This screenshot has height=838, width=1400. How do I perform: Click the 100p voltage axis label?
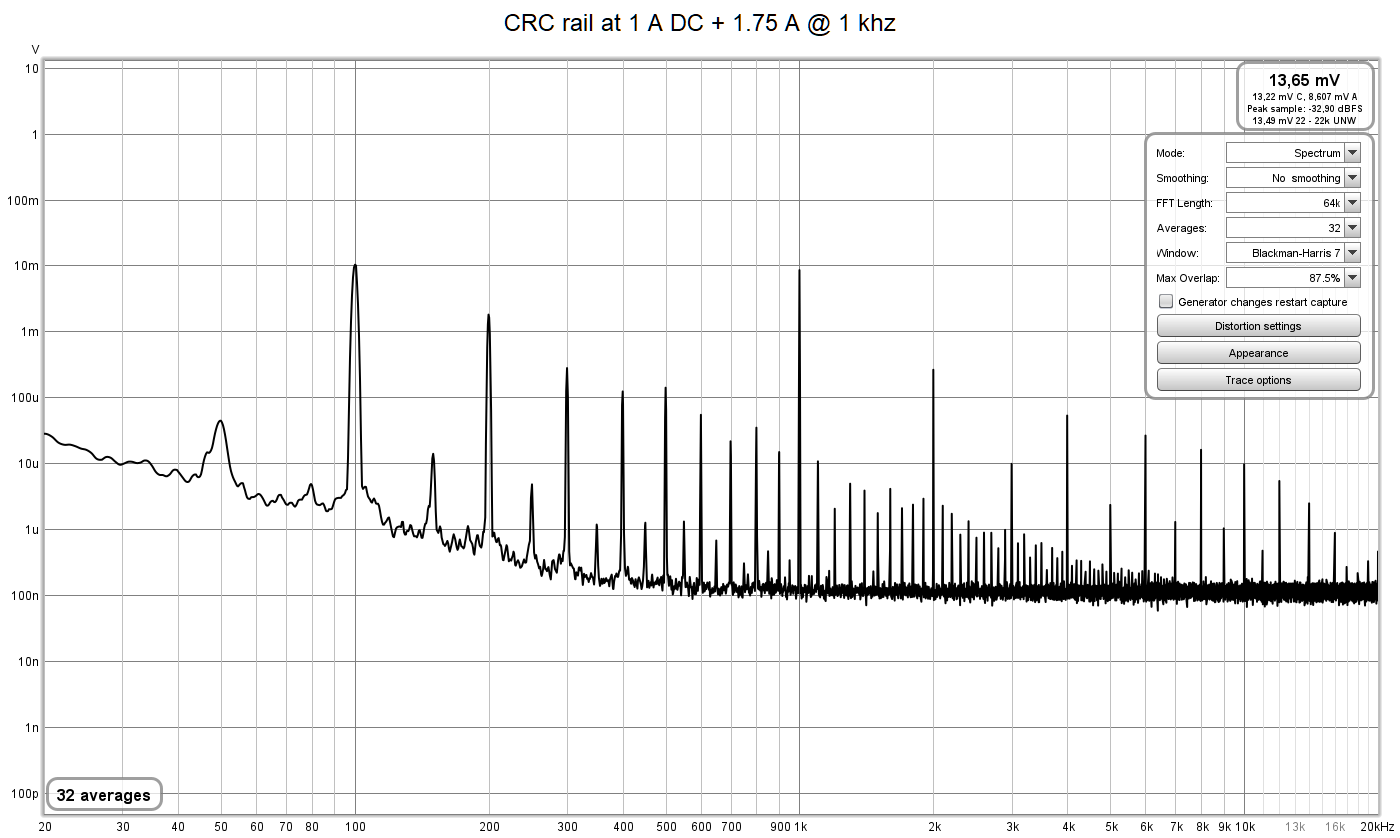pos(24,794)
